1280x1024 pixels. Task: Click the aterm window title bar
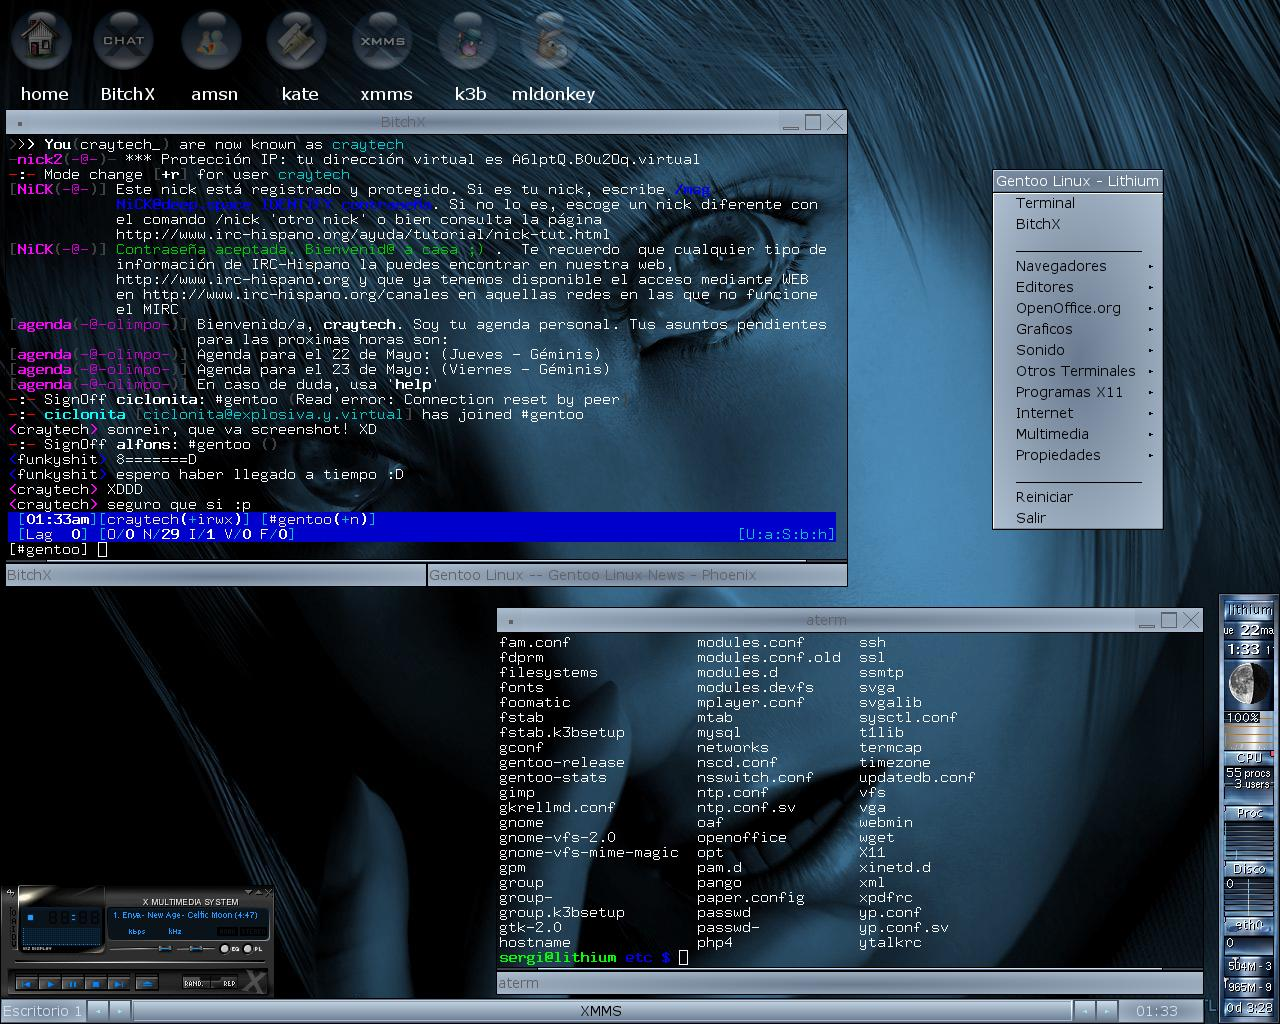[x=826, y=620]
